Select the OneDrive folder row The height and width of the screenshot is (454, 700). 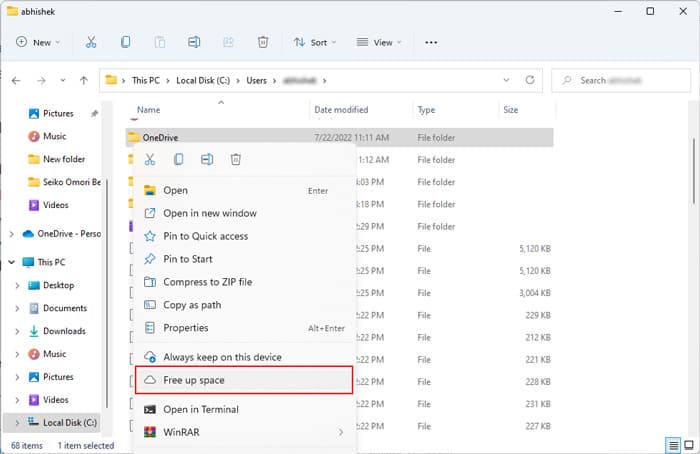click(339, 137)
